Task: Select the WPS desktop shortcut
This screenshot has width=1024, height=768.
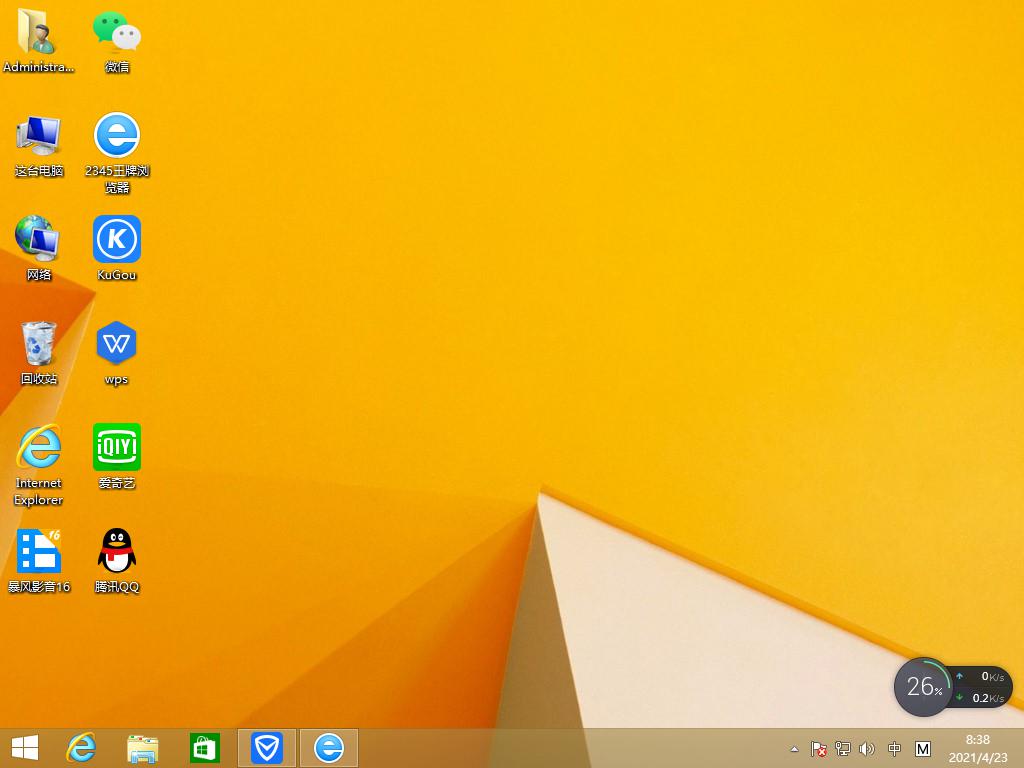Action: point(117,344)
